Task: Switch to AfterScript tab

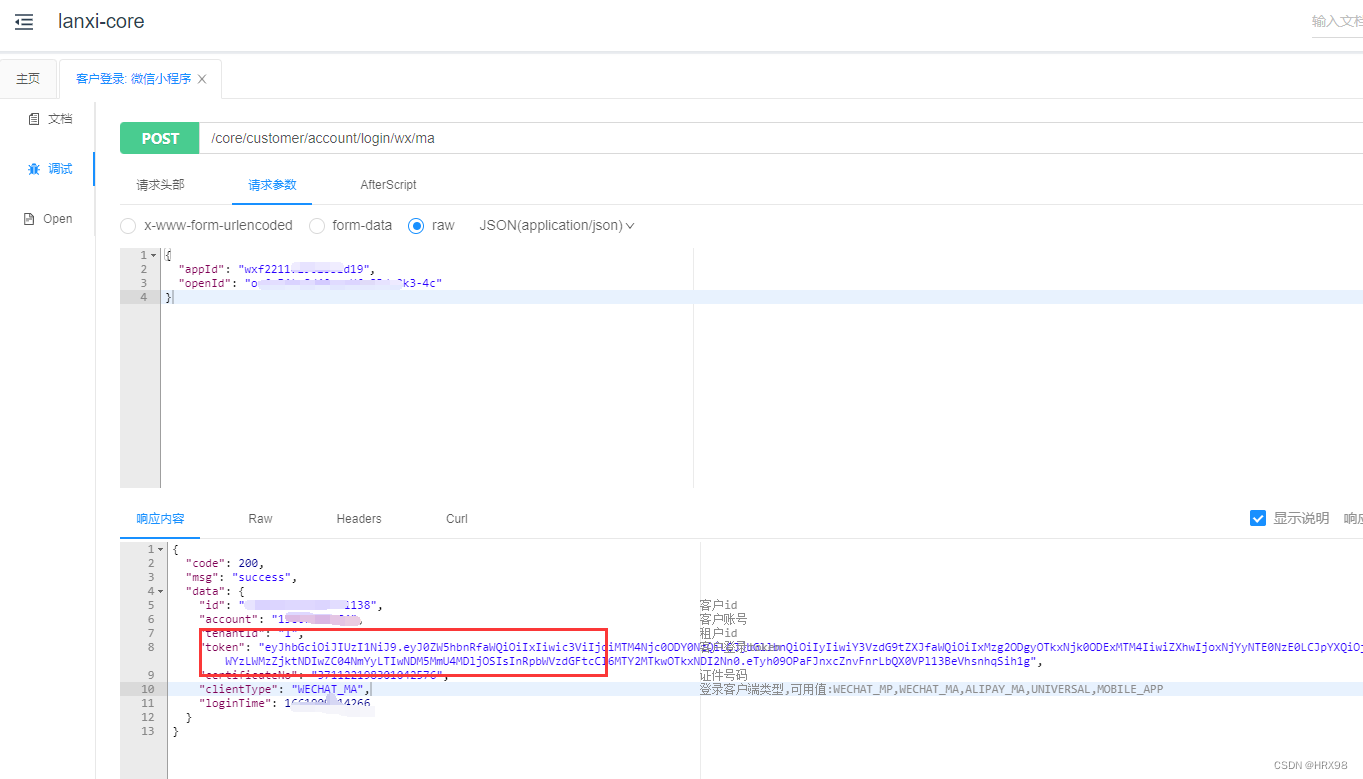Action: tap(388, 185)
